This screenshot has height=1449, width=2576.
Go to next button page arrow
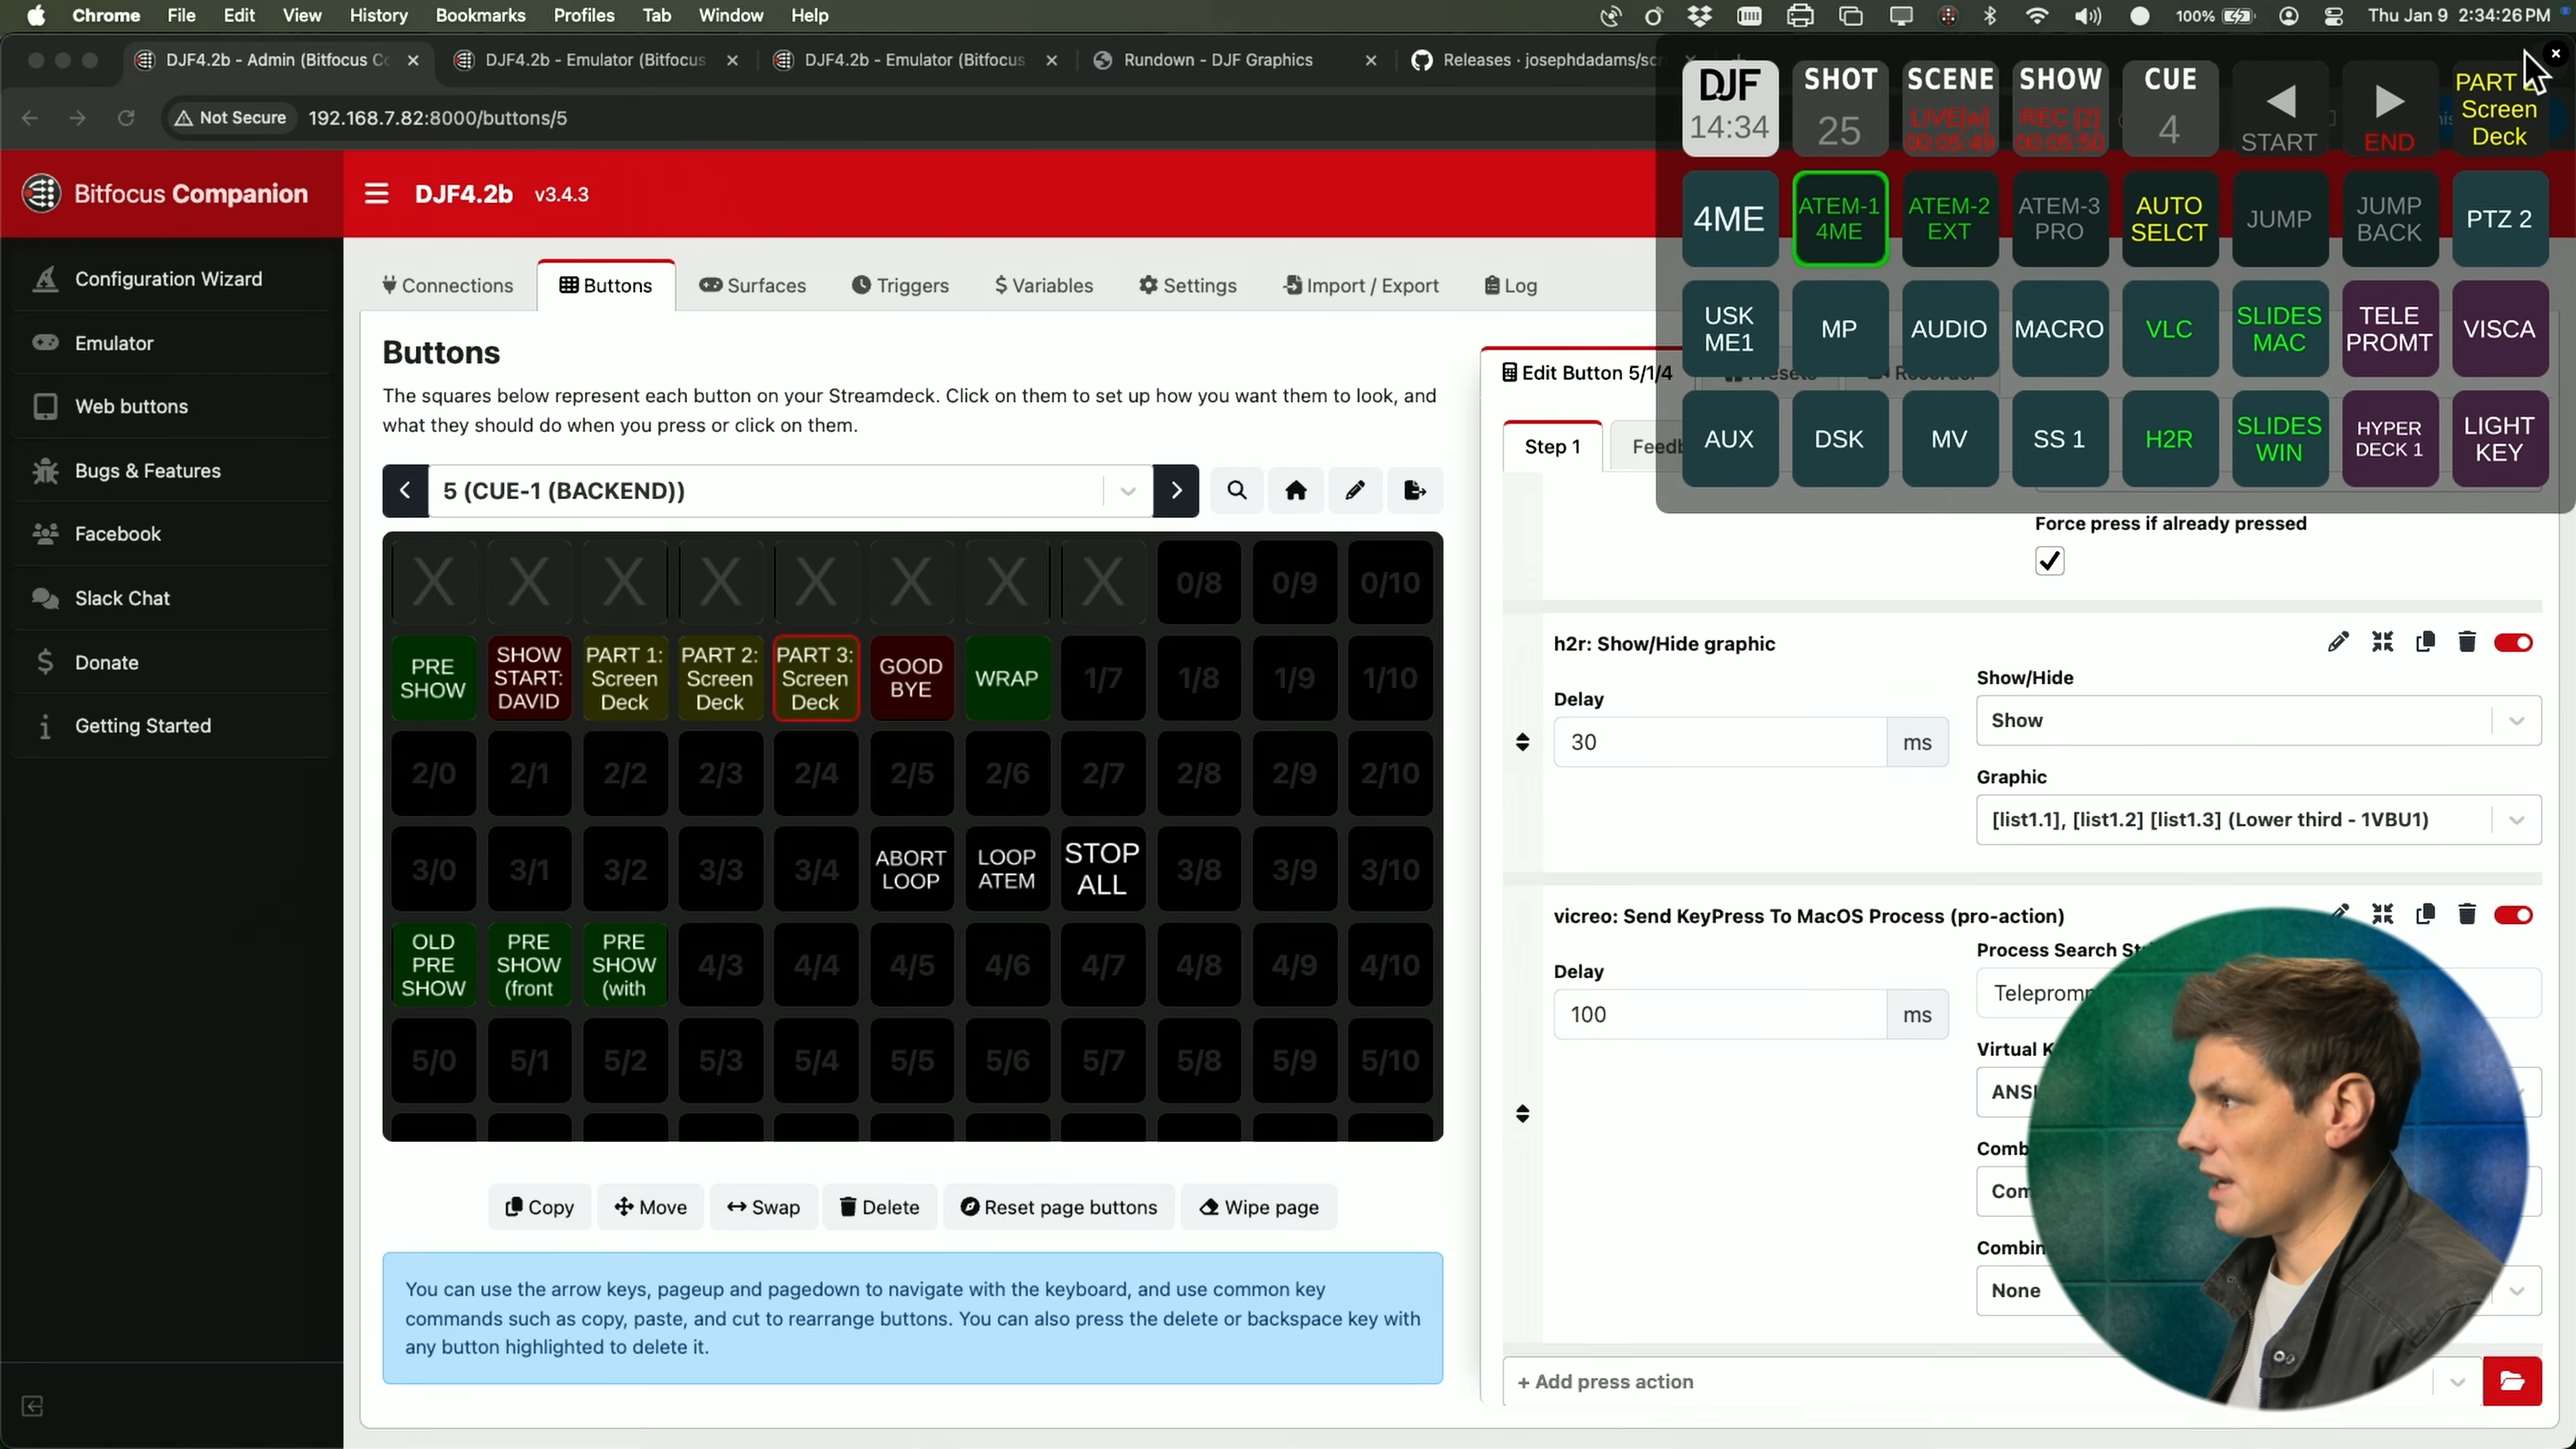click(x=1176, y=491)
